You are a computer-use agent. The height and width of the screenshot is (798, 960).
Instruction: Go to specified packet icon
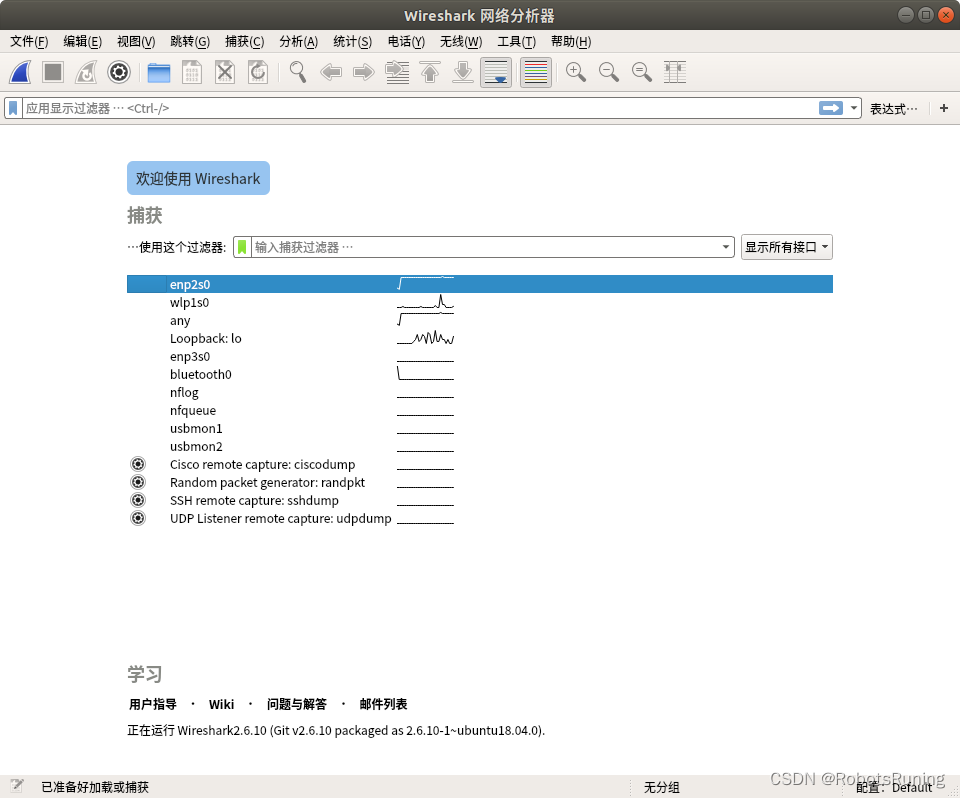[397, 72]
